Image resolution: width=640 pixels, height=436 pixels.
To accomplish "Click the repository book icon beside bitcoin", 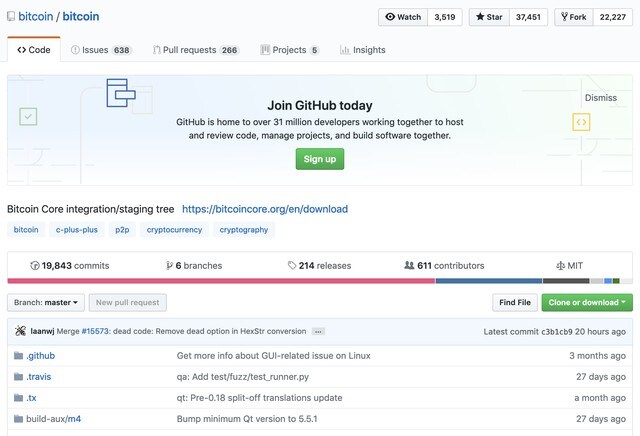I will point(11,17).
